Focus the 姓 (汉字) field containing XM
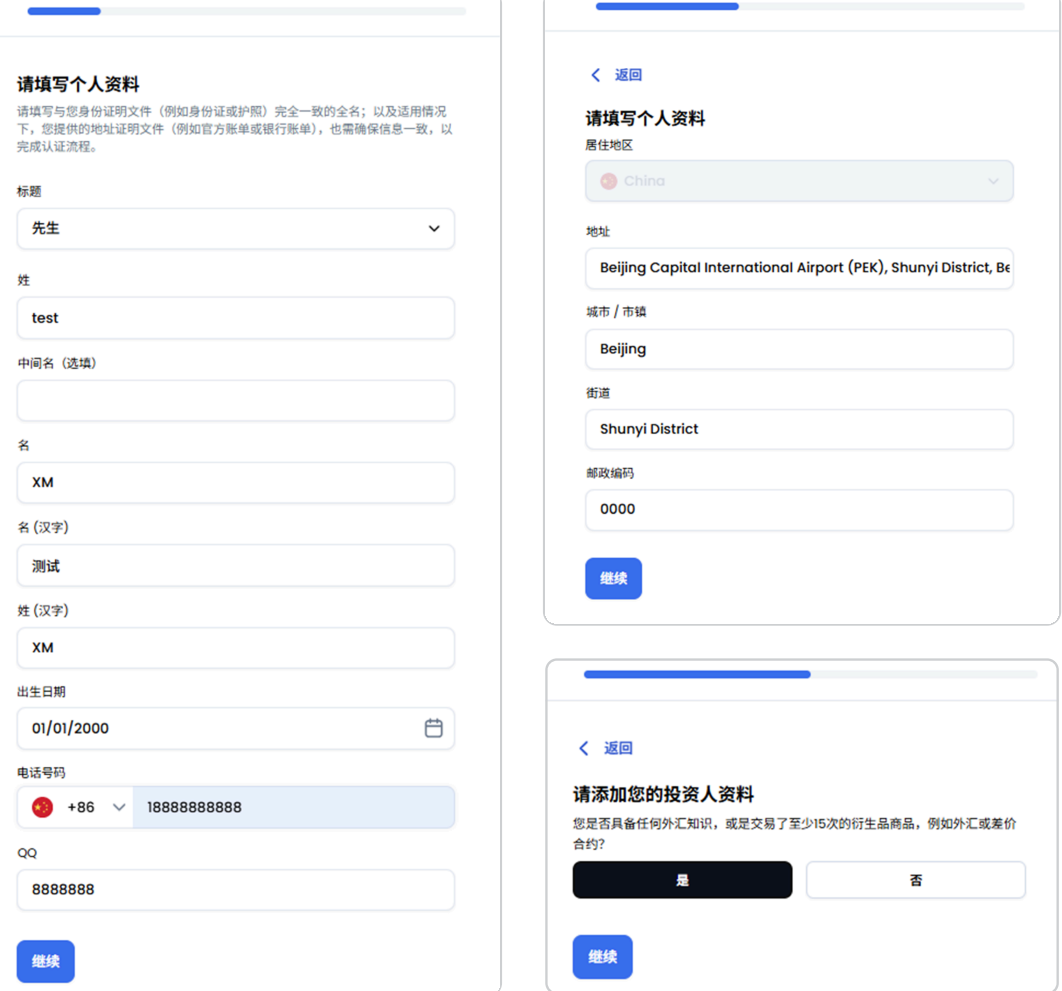 pos(236,648)
